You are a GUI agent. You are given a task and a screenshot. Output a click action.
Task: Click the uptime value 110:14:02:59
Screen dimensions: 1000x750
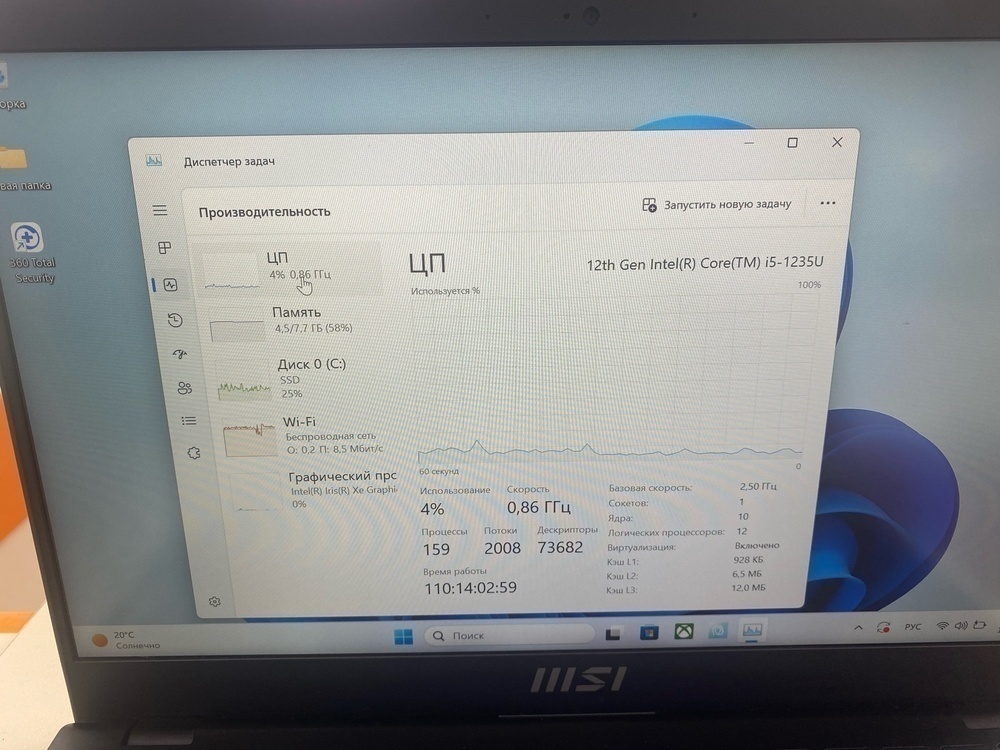(471, 588)
